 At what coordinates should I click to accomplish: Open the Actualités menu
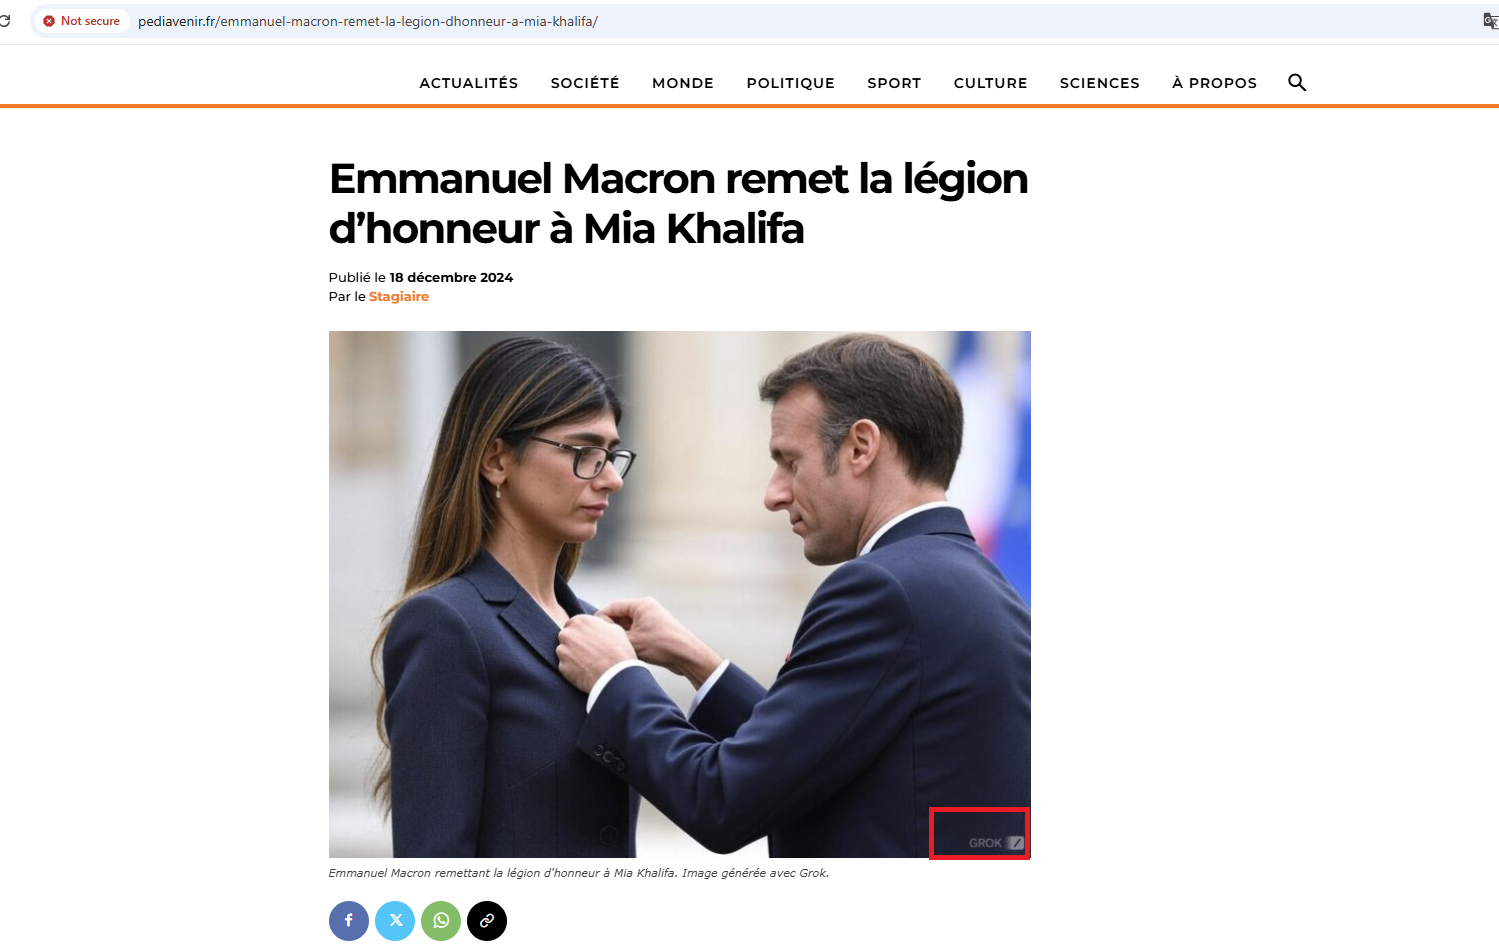pyautogui.click(x=469, y=83)
